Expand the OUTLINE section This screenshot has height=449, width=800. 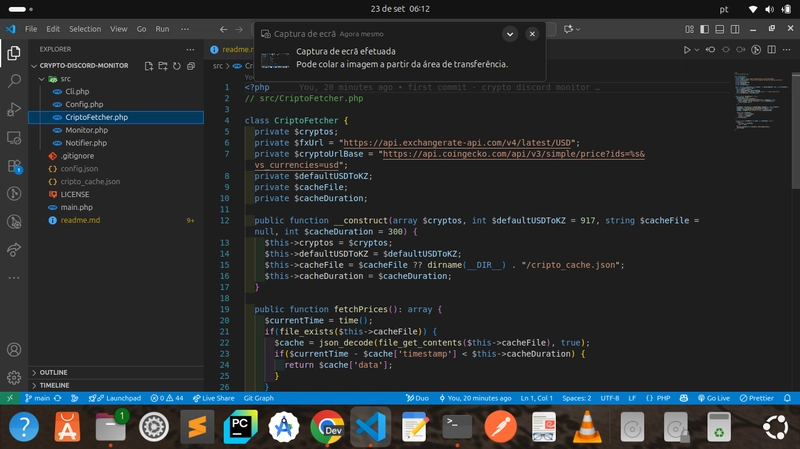point(54,372)
